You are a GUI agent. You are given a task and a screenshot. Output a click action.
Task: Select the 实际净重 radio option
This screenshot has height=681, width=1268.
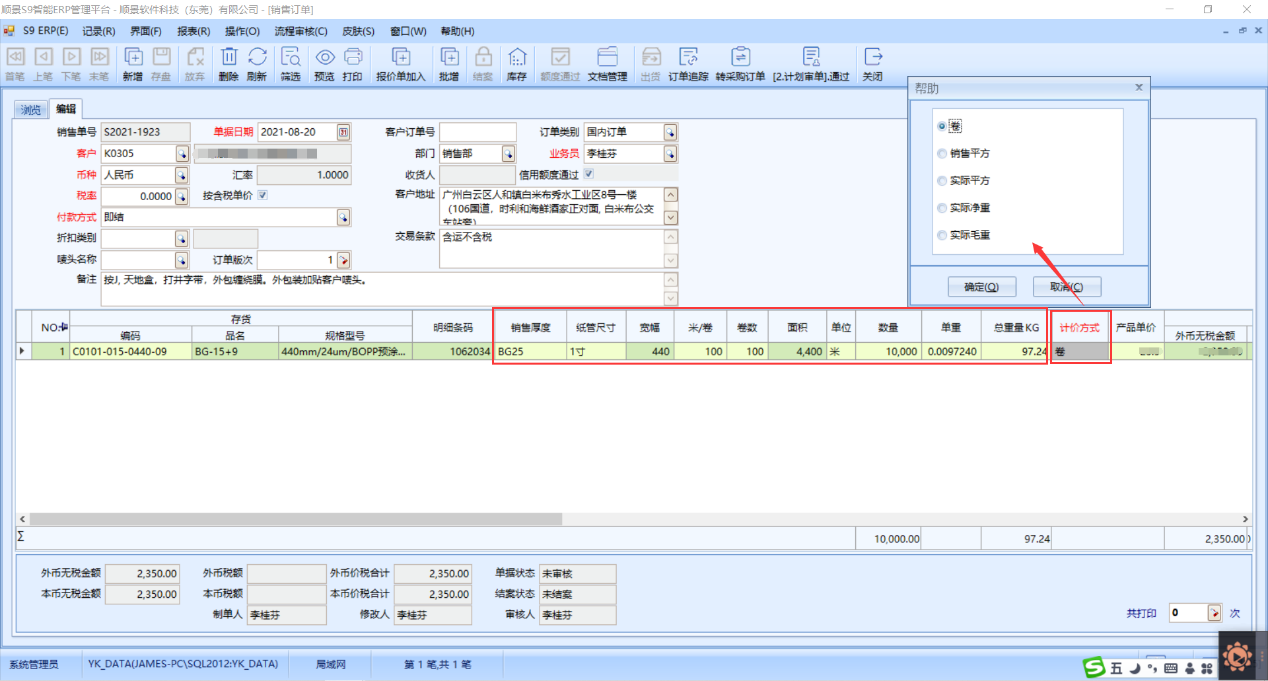point(942,208)
